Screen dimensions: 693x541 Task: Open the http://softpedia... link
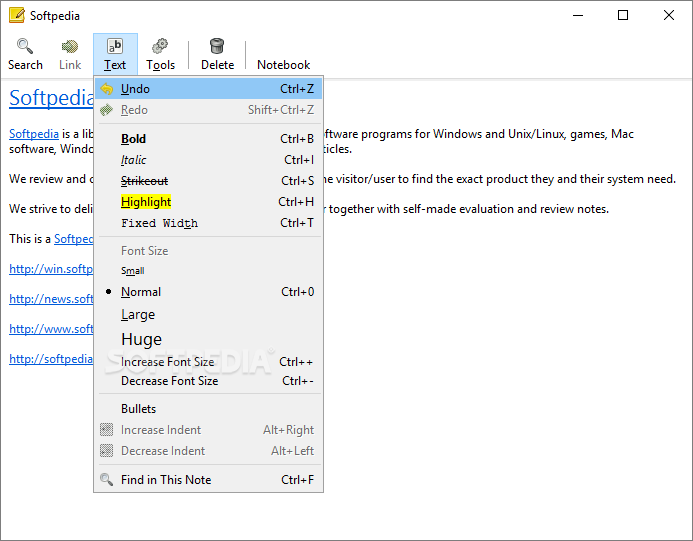pos(51,359)
